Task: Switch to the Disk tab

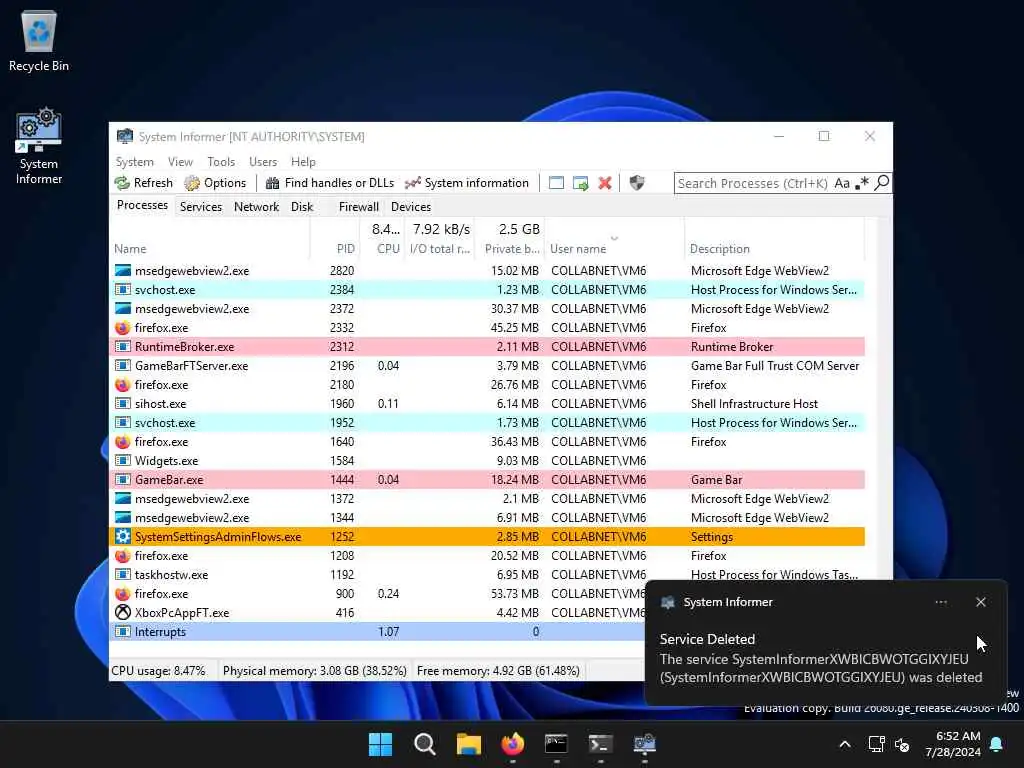Action: click(302, 206)
